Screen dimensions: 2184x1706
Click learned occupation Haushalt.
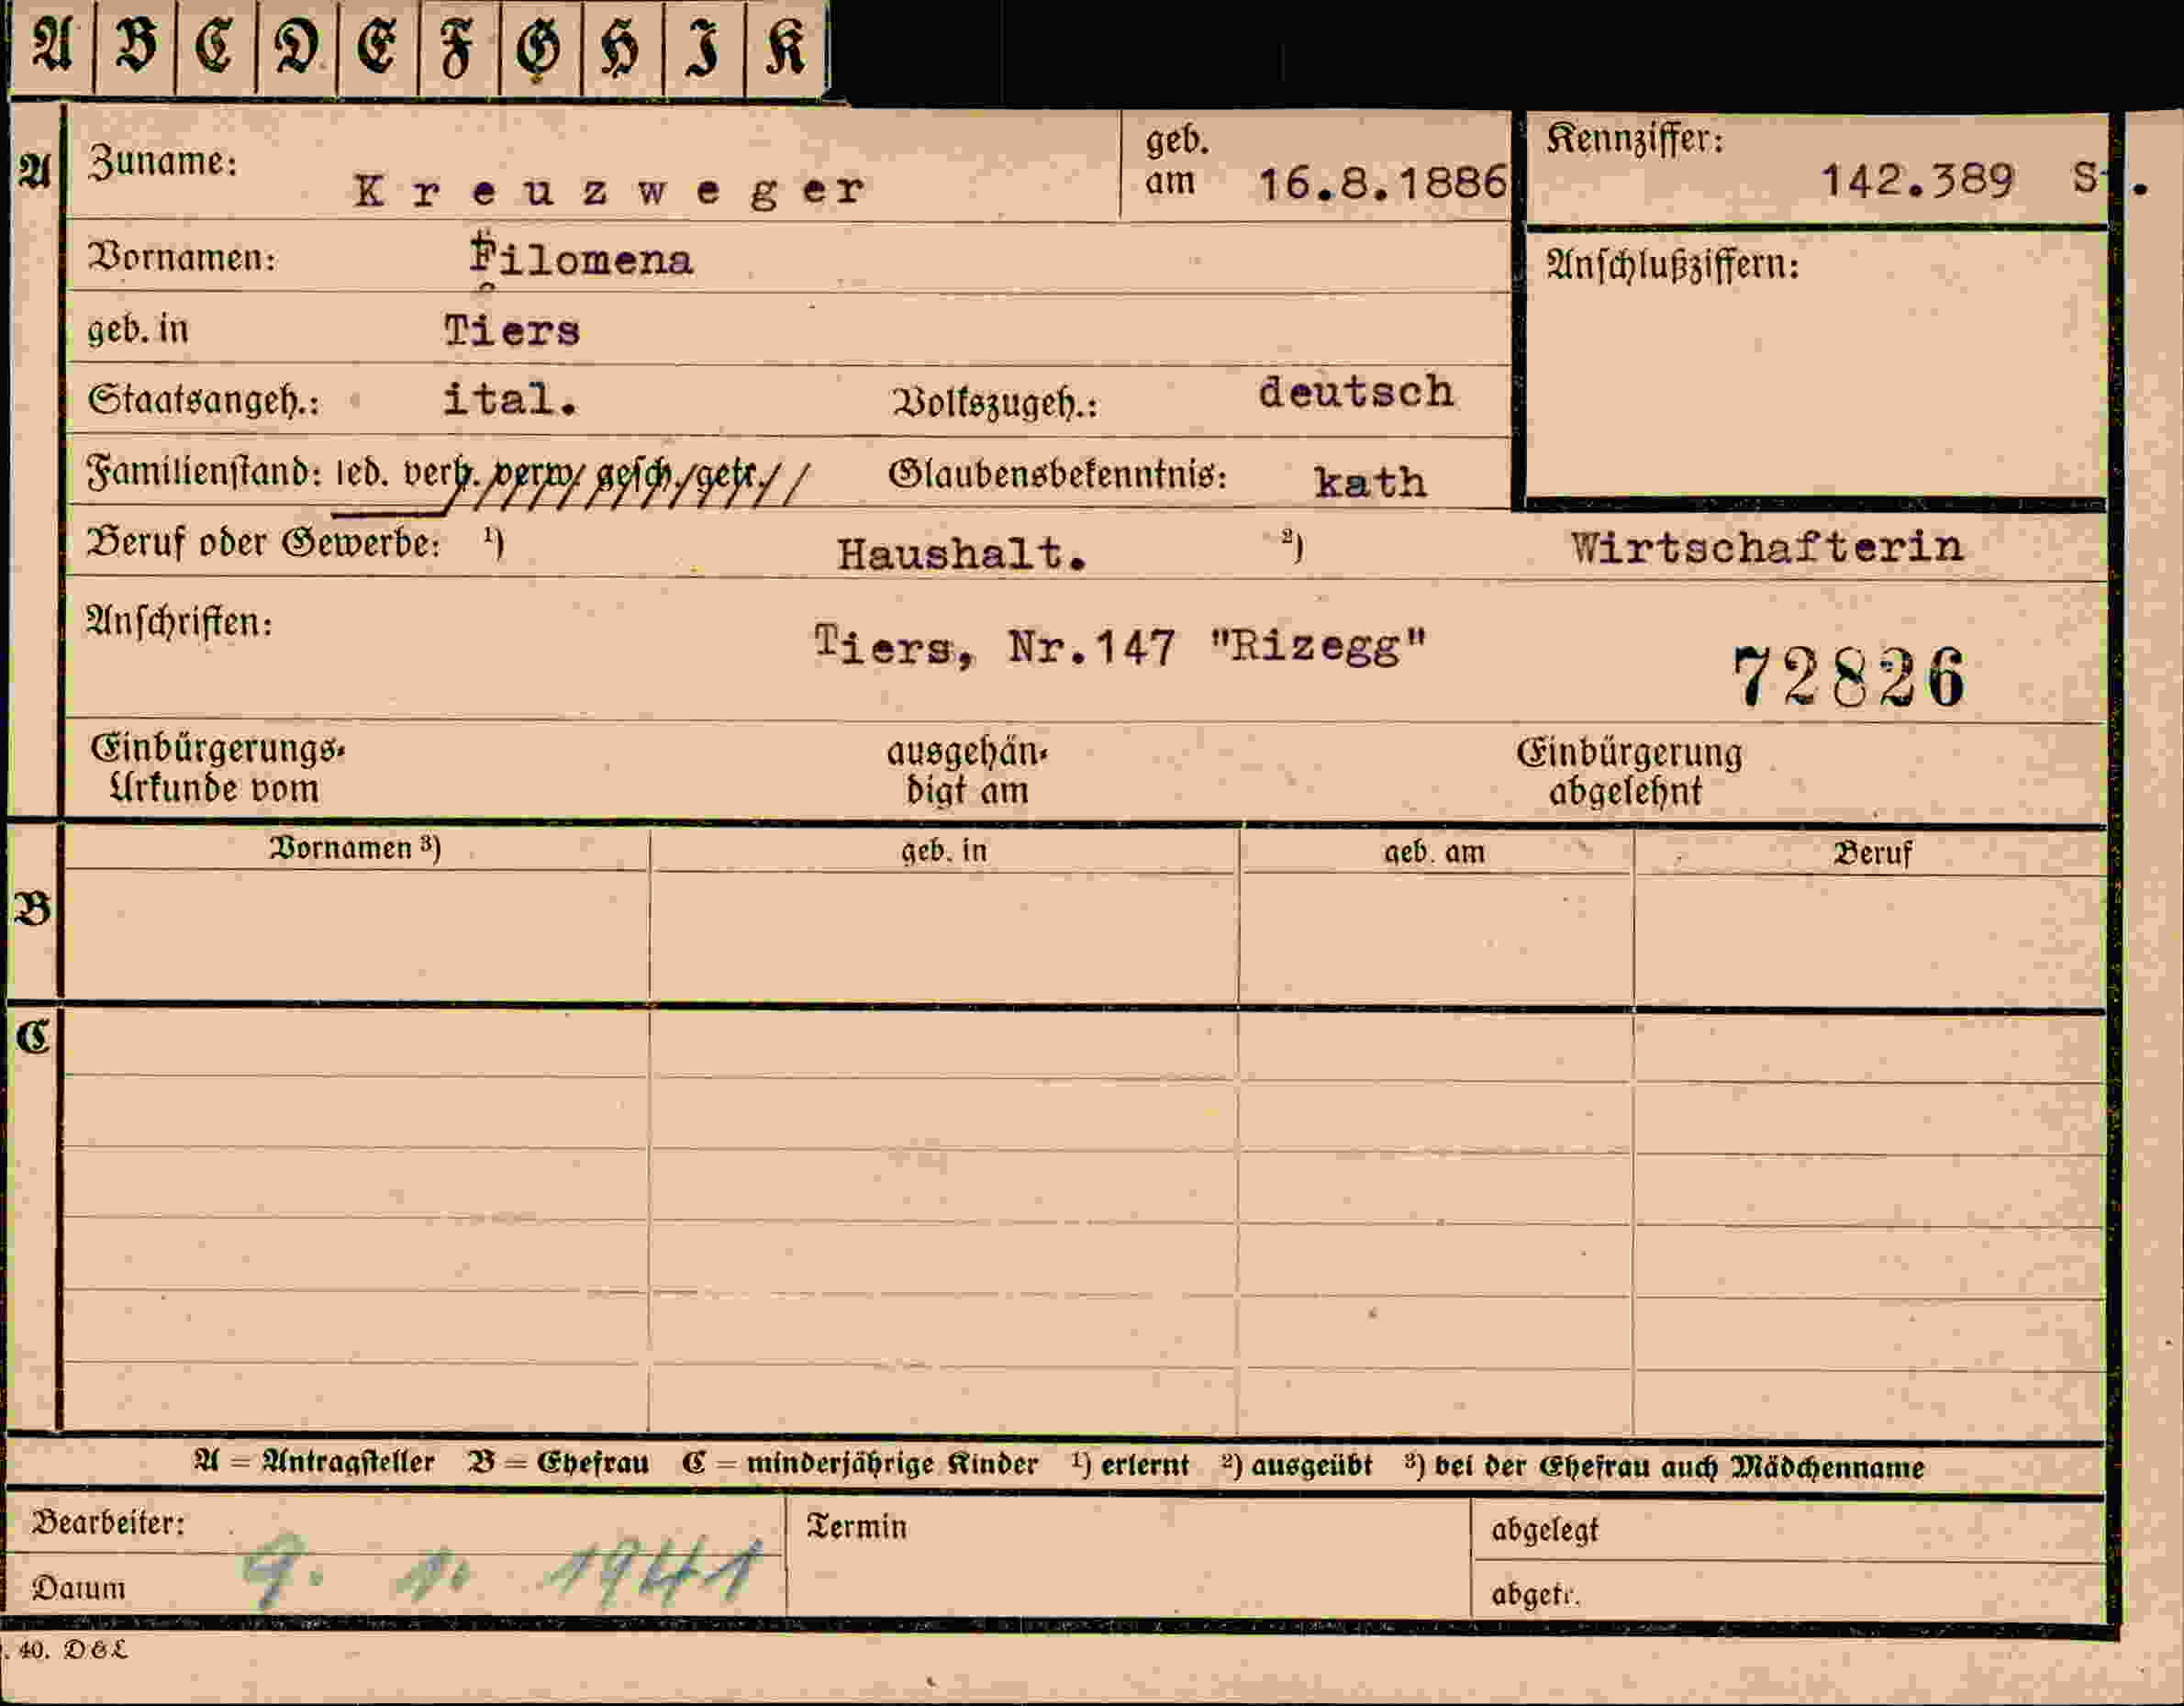pyautogui.click(x=962, y=553)
